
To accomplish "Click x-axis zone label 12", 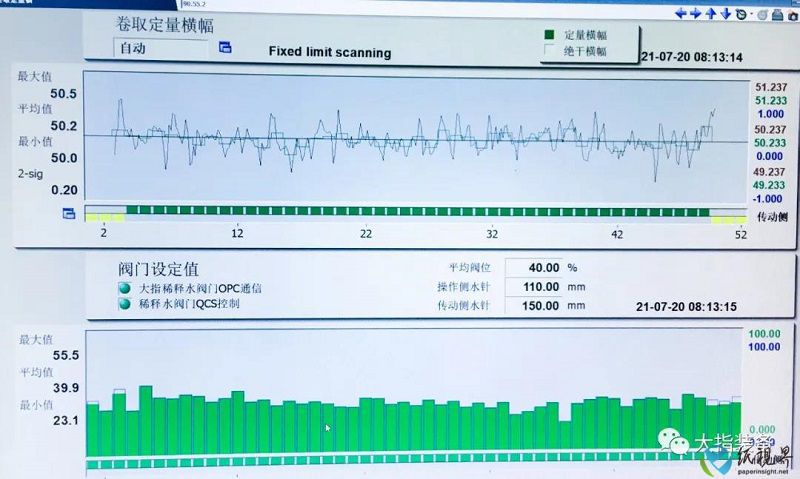I will pos(237,234).
